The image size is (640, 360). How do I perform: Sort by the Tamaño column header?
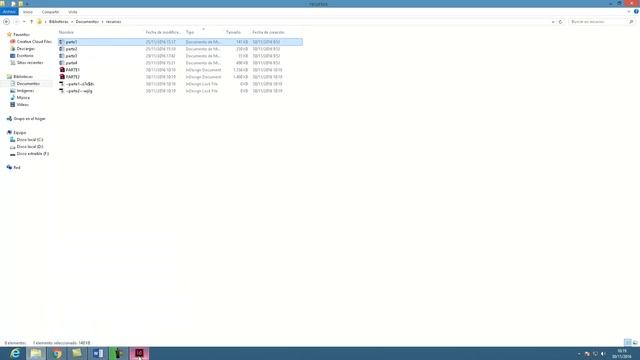pos(233,32)
